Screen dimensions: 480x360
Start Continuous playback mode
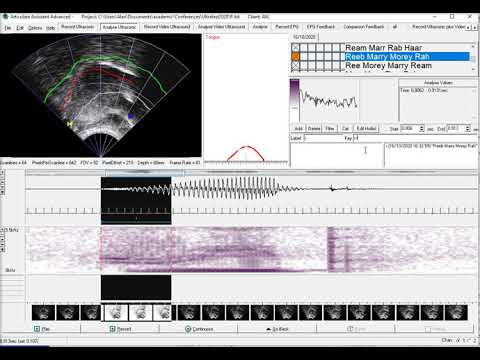point(199,329)
